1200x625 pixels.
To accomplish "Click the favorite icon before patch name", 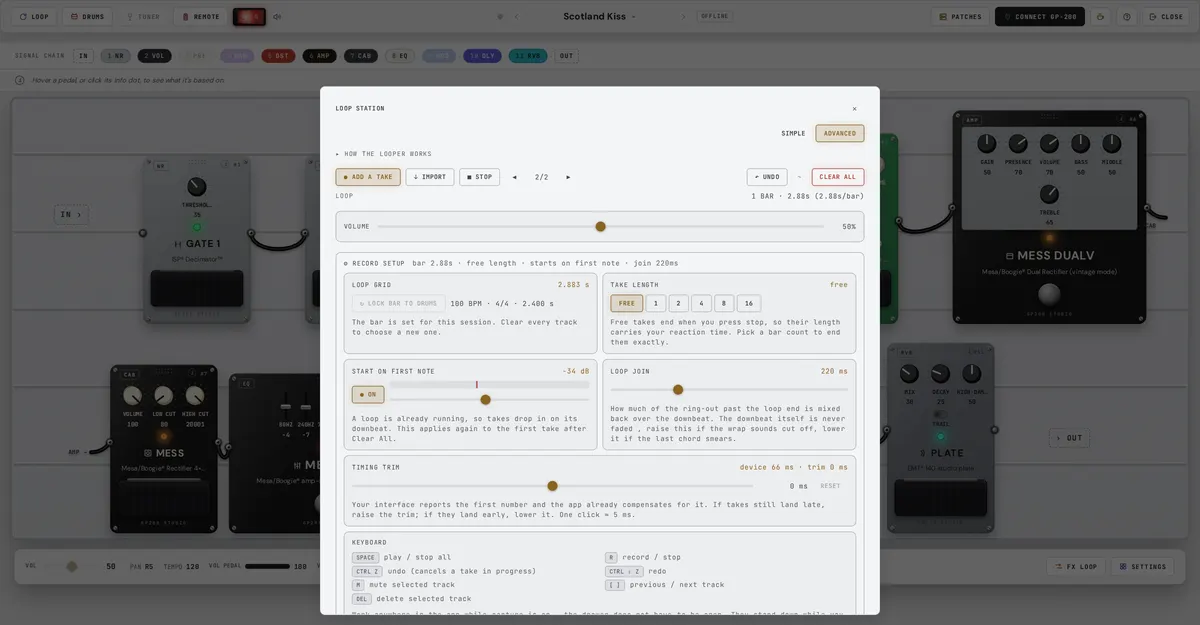I will (x=500, y=17).
